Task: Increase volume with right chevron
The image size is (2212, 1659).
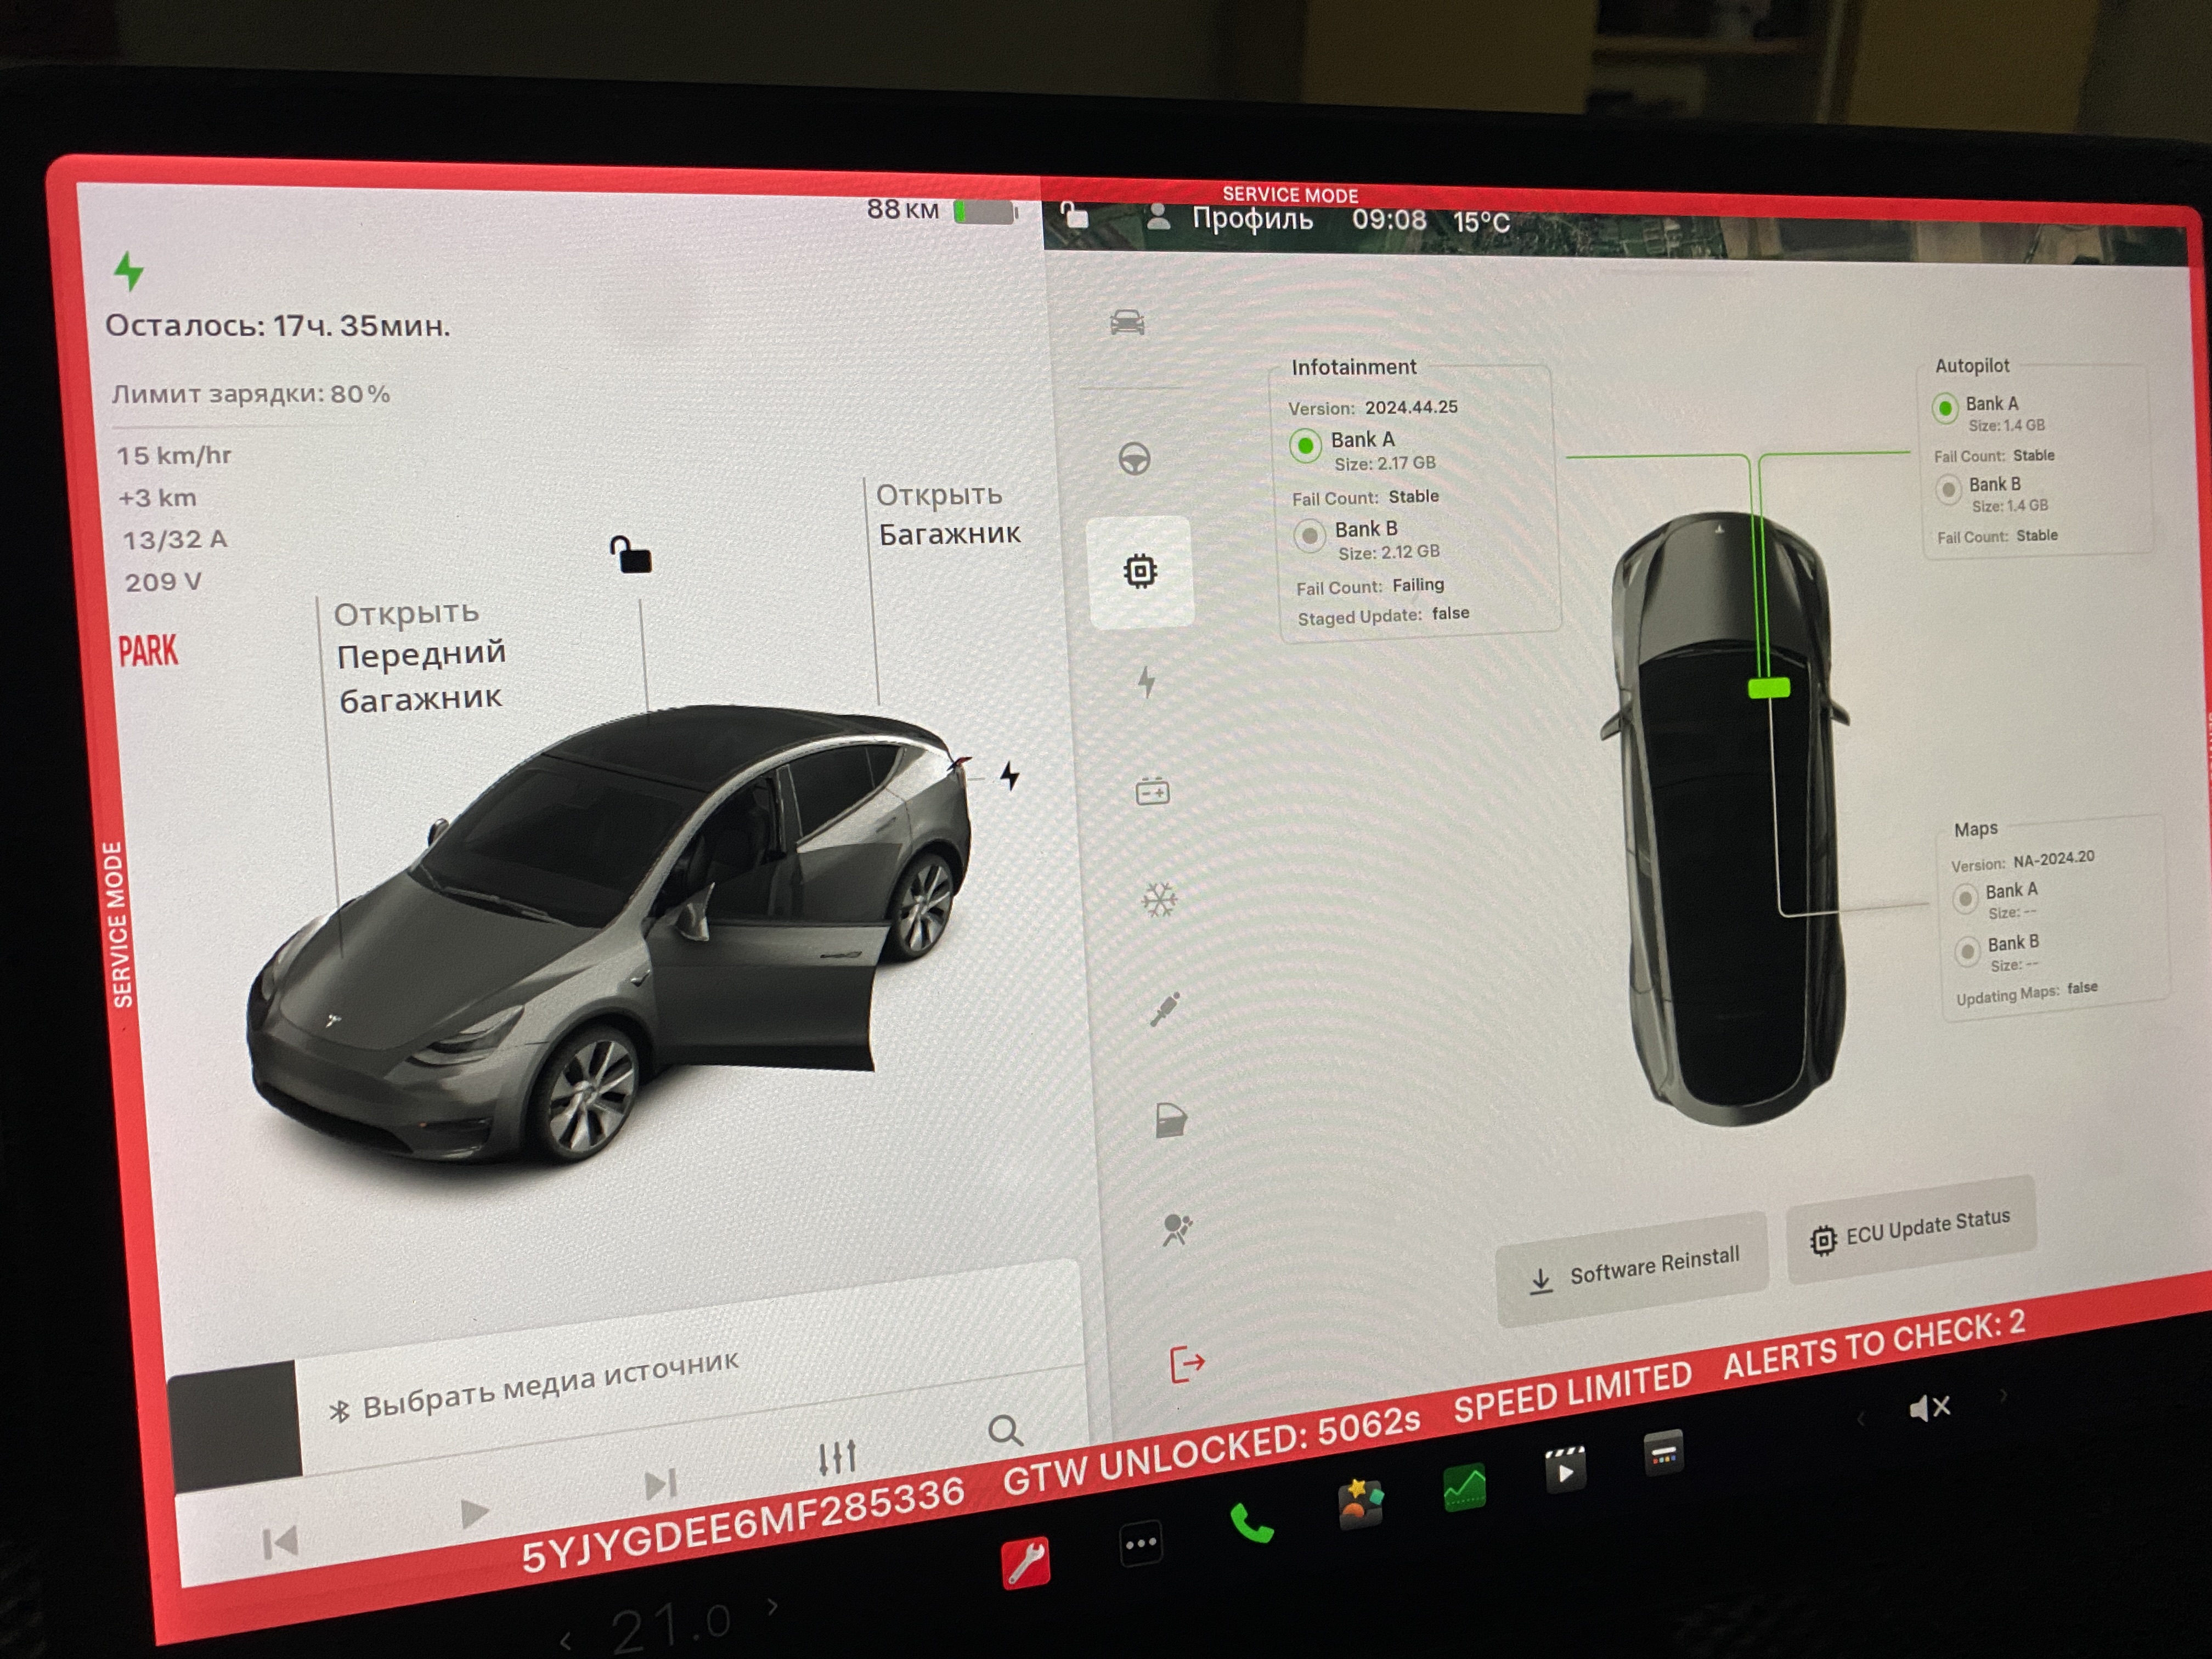Action: [2003, 1395]
